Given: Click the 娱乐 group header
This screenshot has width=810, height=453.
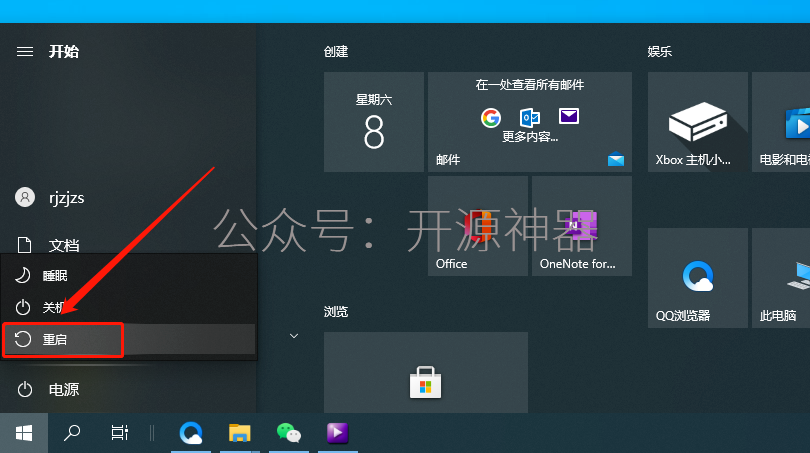Looking at the screenshot, I should point(660,52).
